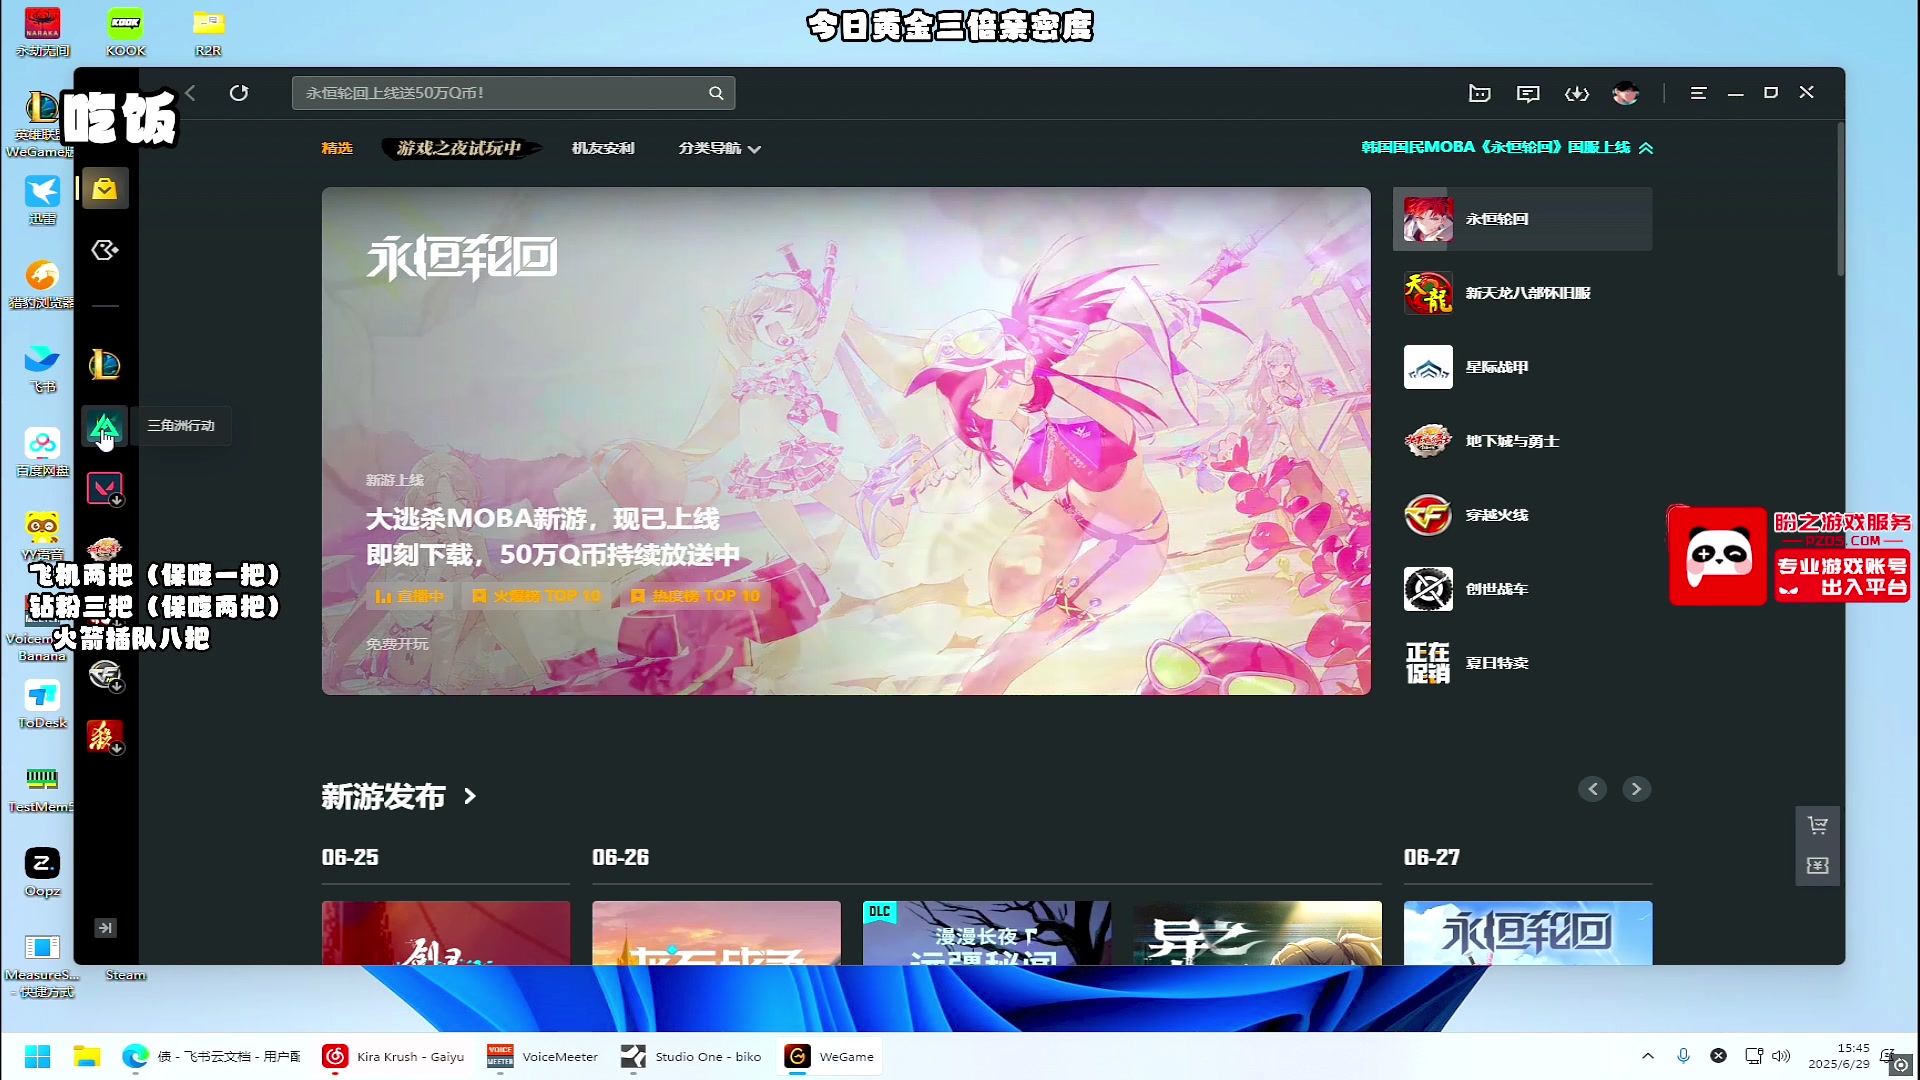Open the folder icon in top toolbar
The width and height of the screenshot is (1920, 1080).
tap(1480, 93)
